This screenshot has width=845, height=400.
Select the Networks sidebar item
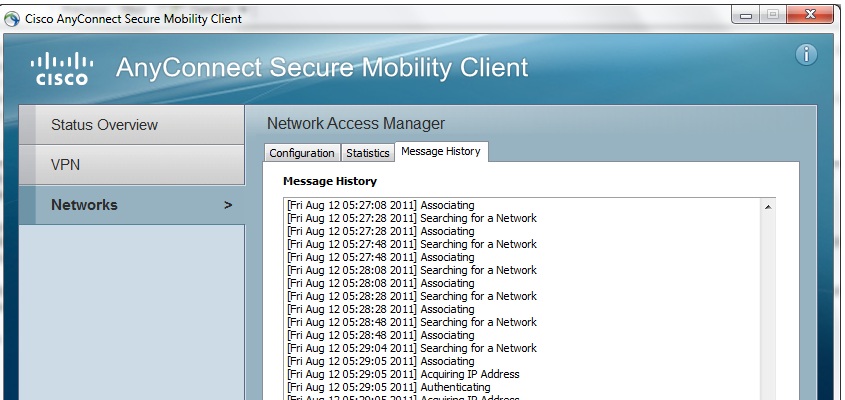(132, 205)
